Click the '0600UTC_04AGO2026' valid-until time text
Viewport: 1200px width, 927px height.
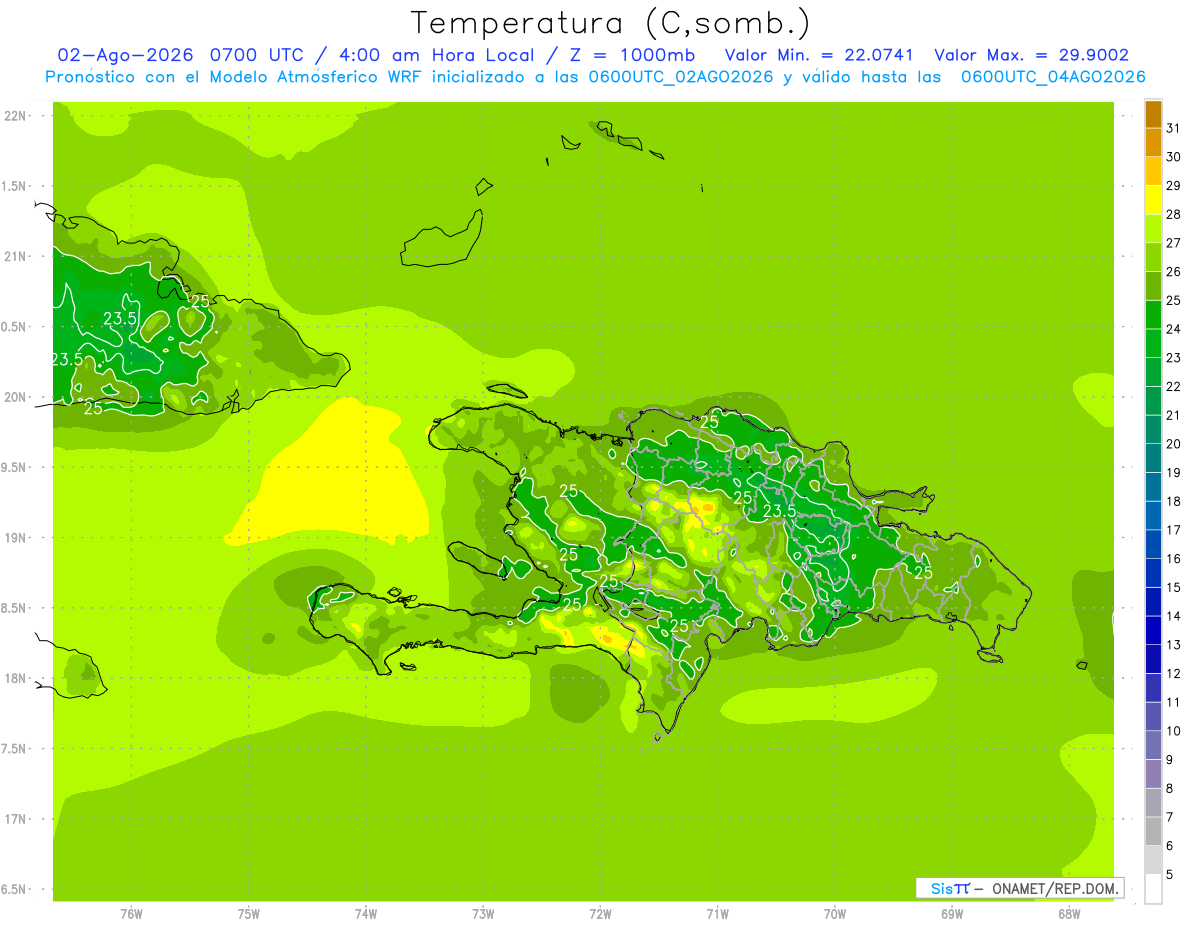tap(1053, 77)
